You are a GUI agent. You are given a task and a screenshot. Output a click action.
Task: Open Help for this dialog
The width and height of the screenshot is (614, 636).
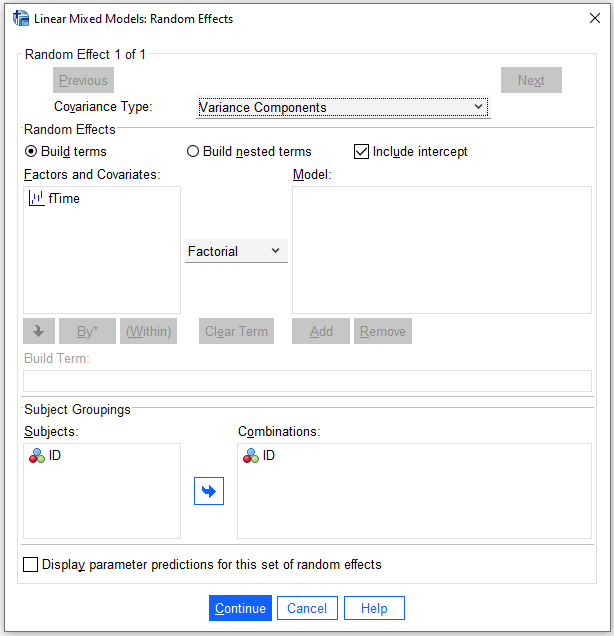click(374, 608)
